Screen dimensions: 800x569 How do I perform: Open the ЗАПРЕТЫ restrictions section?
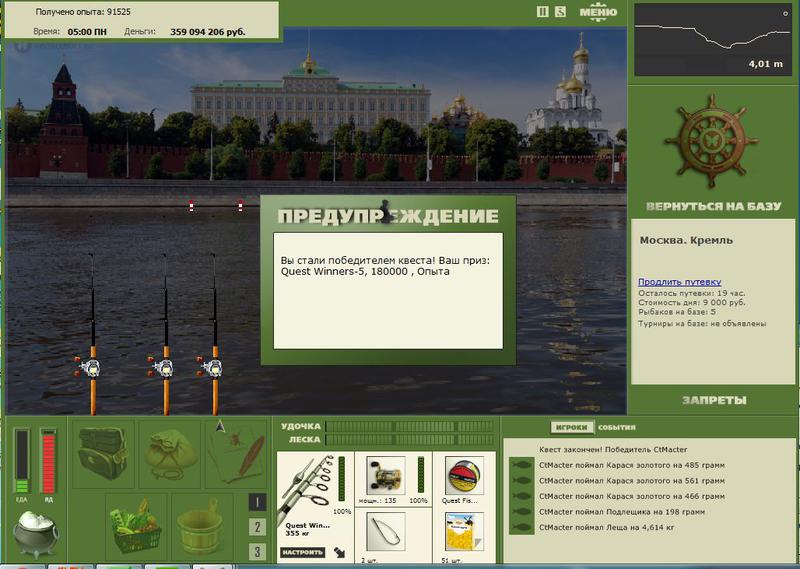tap(714, 400)
